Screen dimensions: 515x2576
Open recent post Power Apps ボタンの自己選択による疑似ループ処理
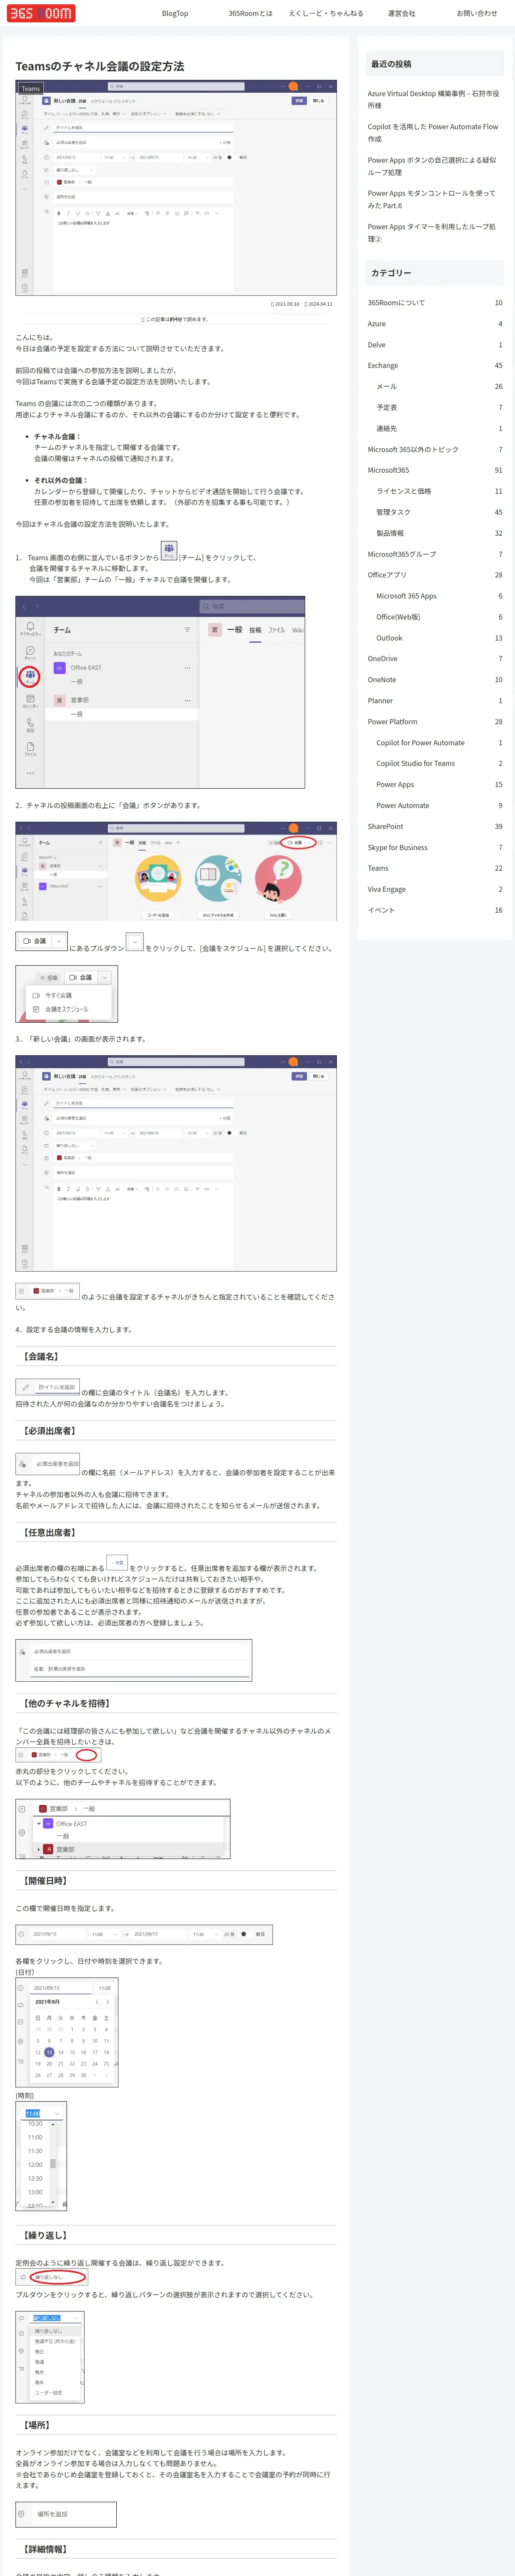click(x=434, y=166)
